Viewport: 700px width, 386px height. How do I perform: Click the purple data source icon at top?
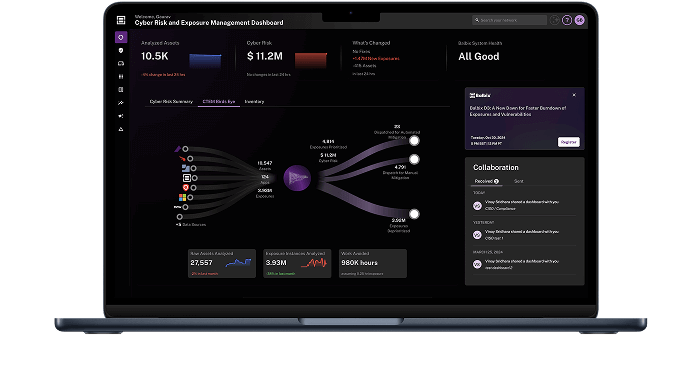tap(178, 149)
